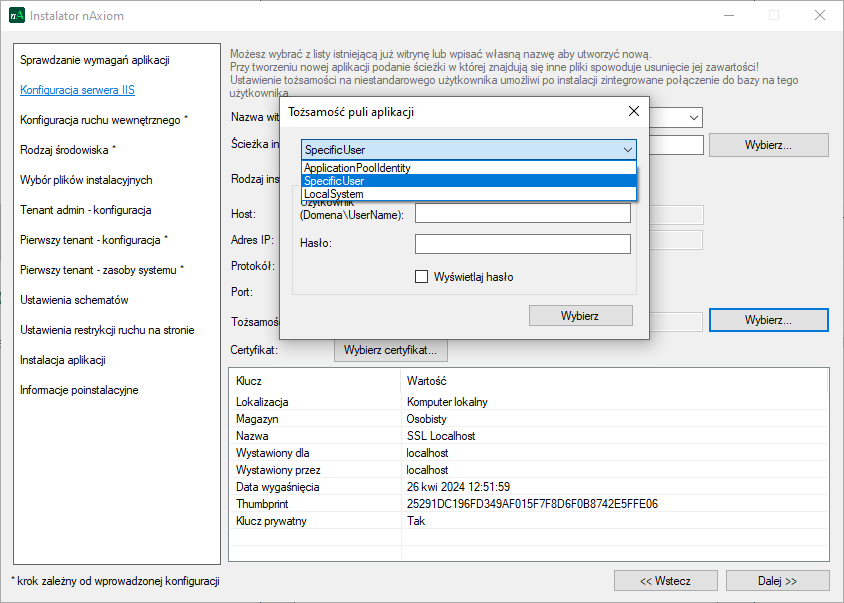
Task: Click the Wartość column header
Action: tap(614, 381)
